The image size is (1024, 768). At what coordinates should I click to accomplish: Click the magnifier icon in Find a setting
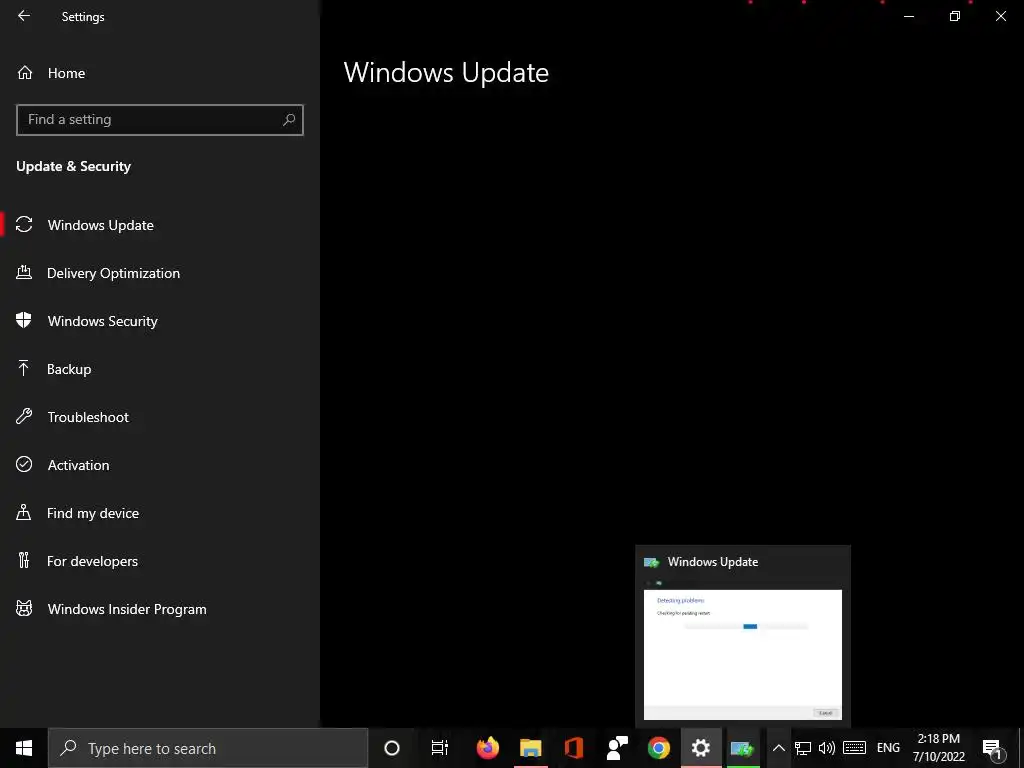pos(289,120)
